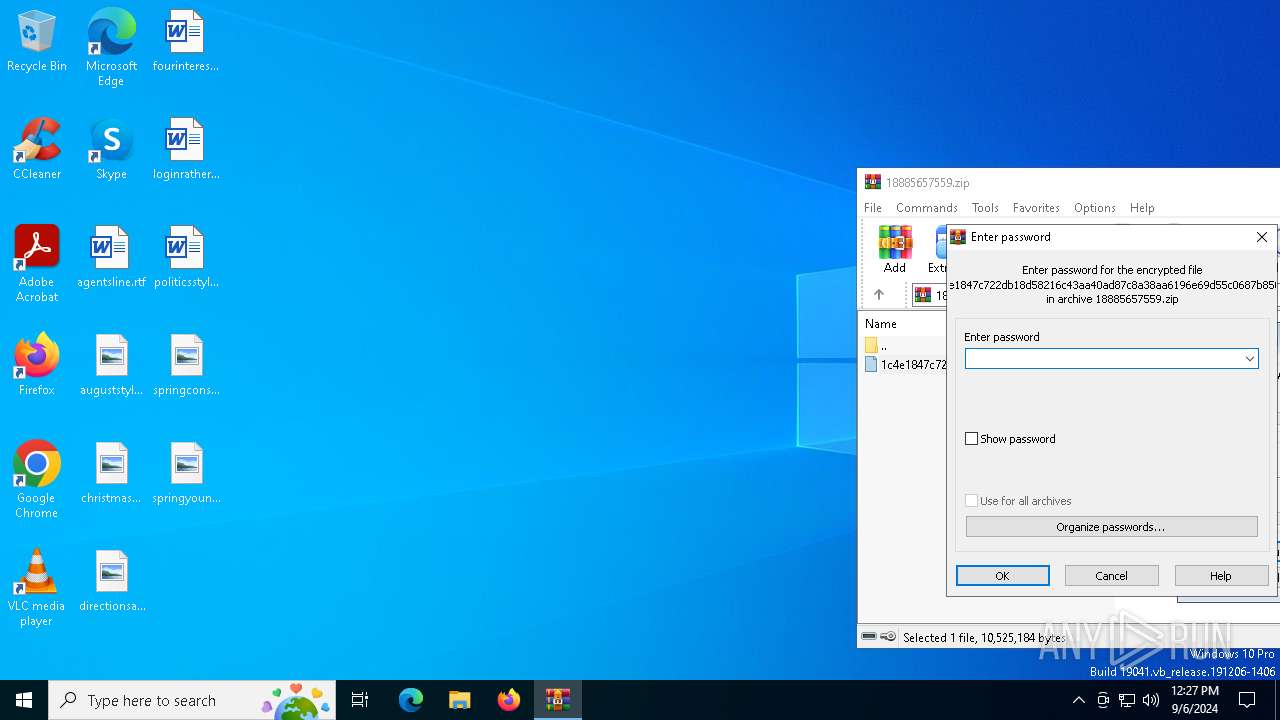This screenshot has width=1280, height=720.
Task: Open the notification center
Action: point(1247,700)
